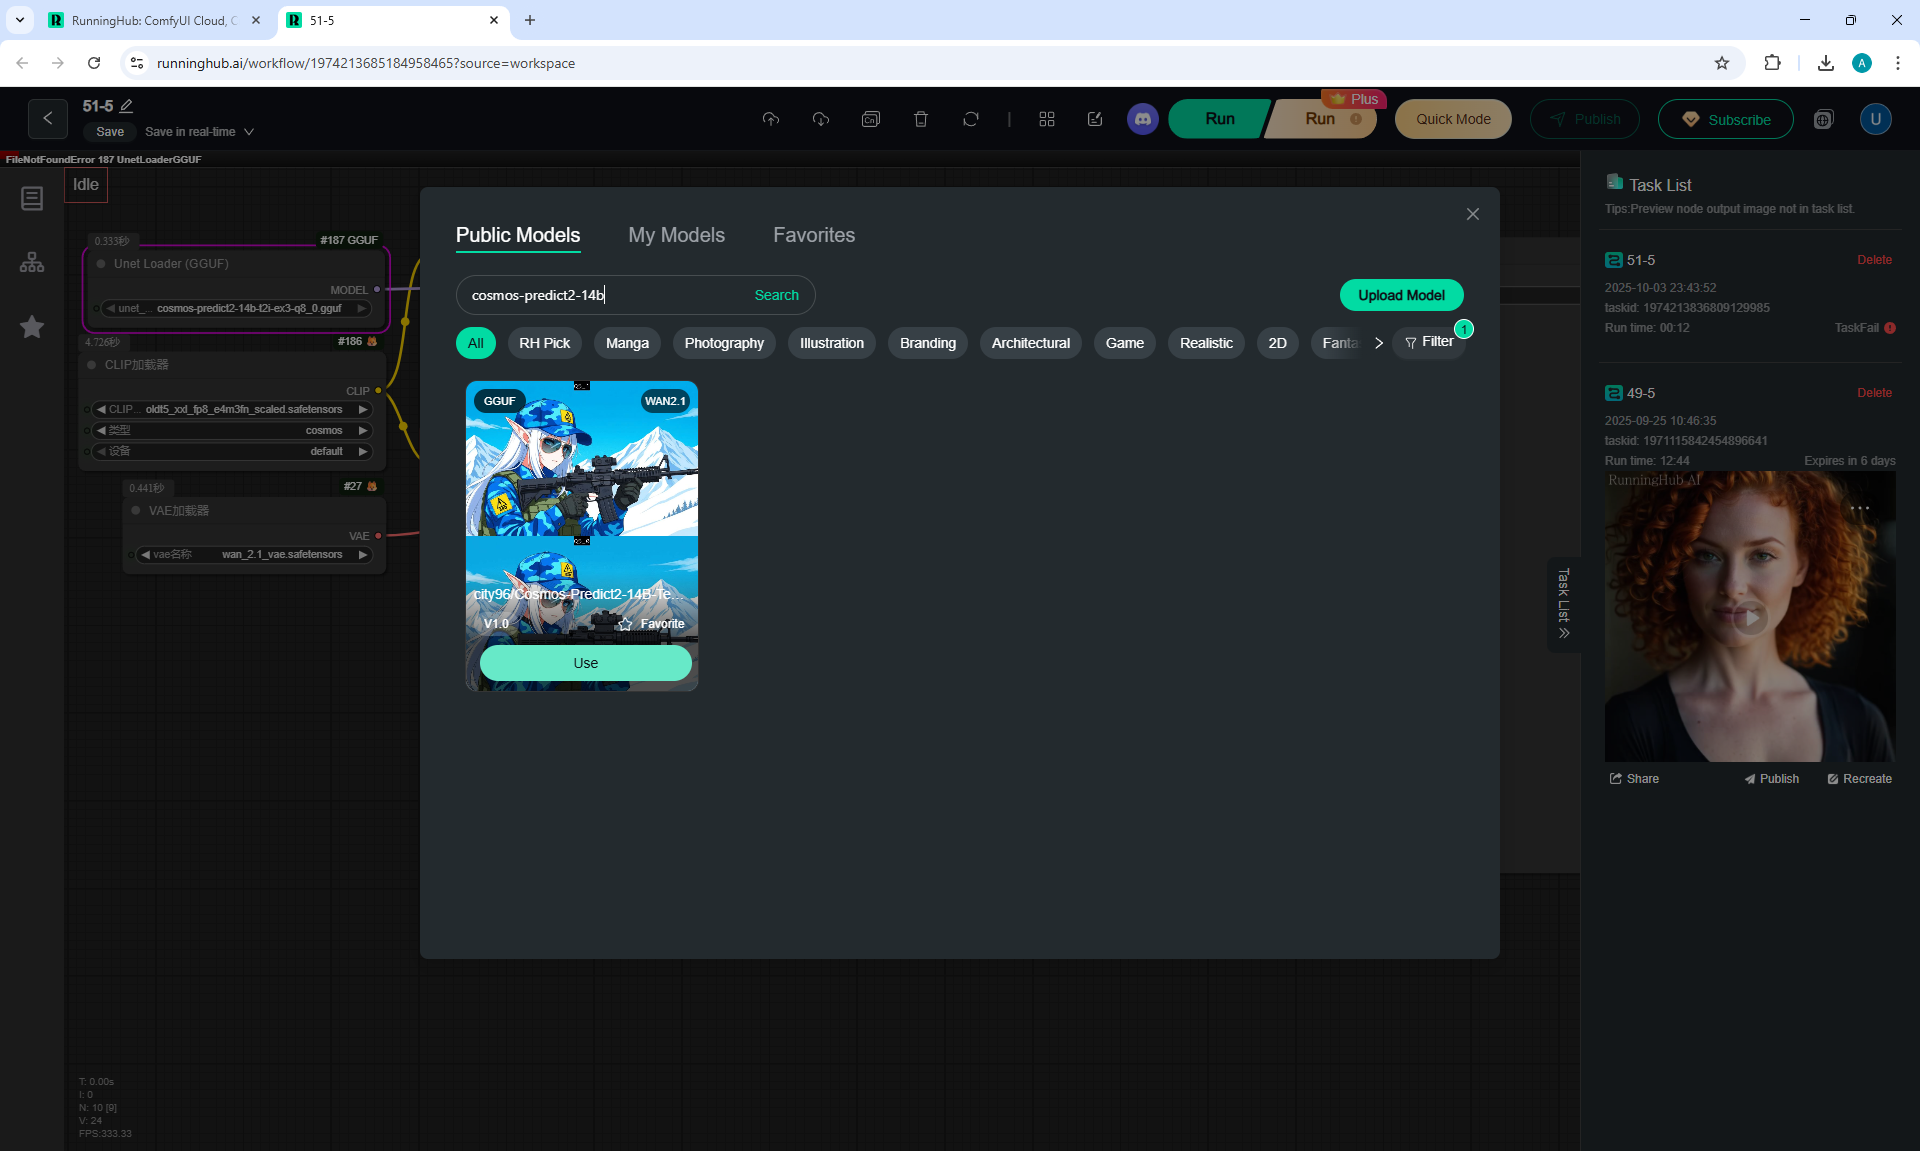Image resolution: width=1920 pixels, height=1151 pixels.
Task: Open the Discord community icon
Action: pos(1142,119)
